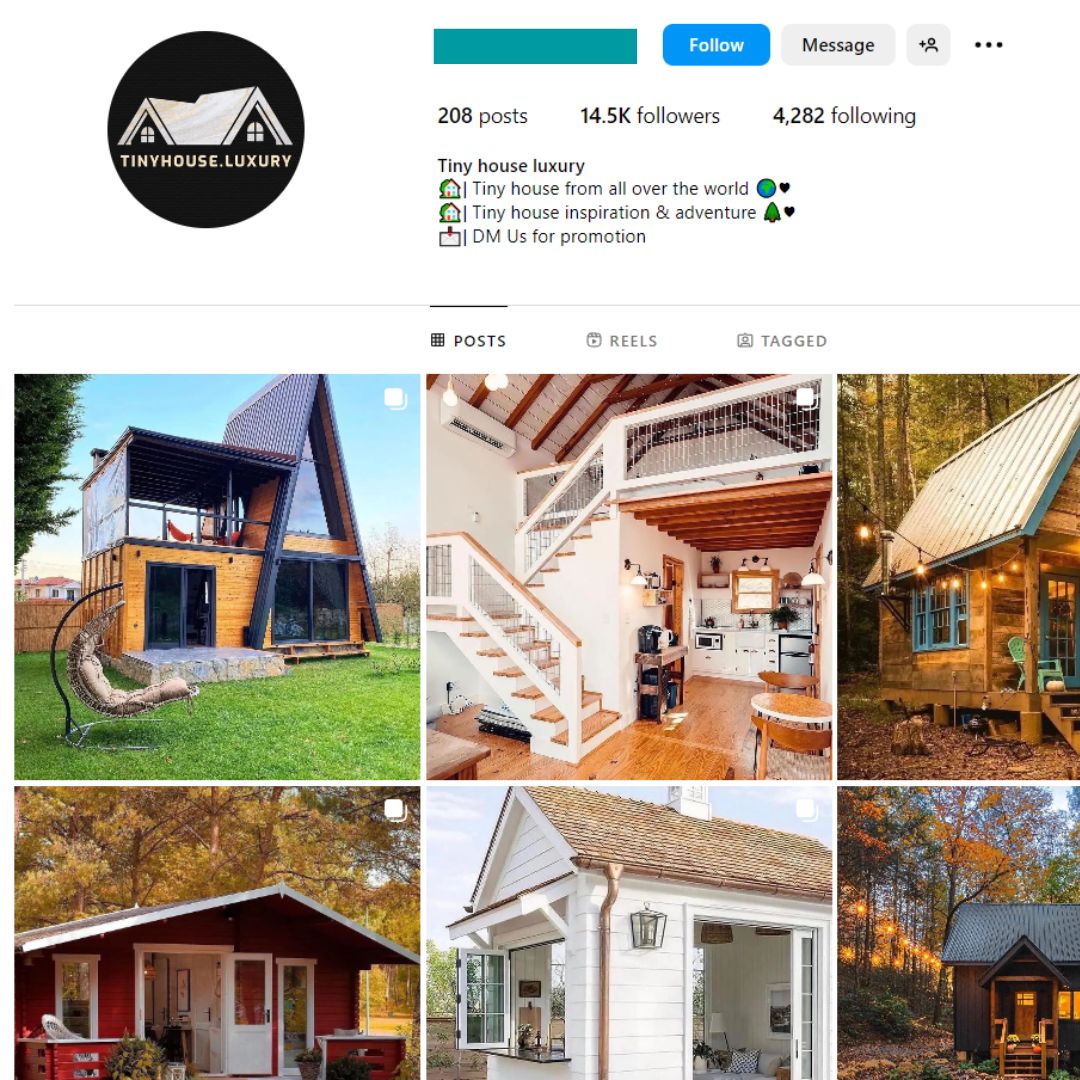Viewport: 1080px width, 1080px height.
Task: Open the Tinyhouse.luxury profile picture
Action: 206,129
